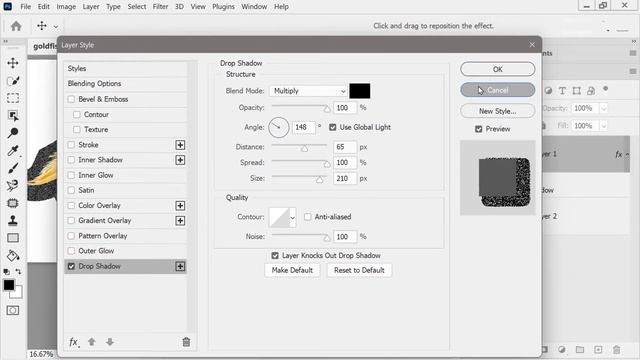Open the Image menu

pos(66,7)
